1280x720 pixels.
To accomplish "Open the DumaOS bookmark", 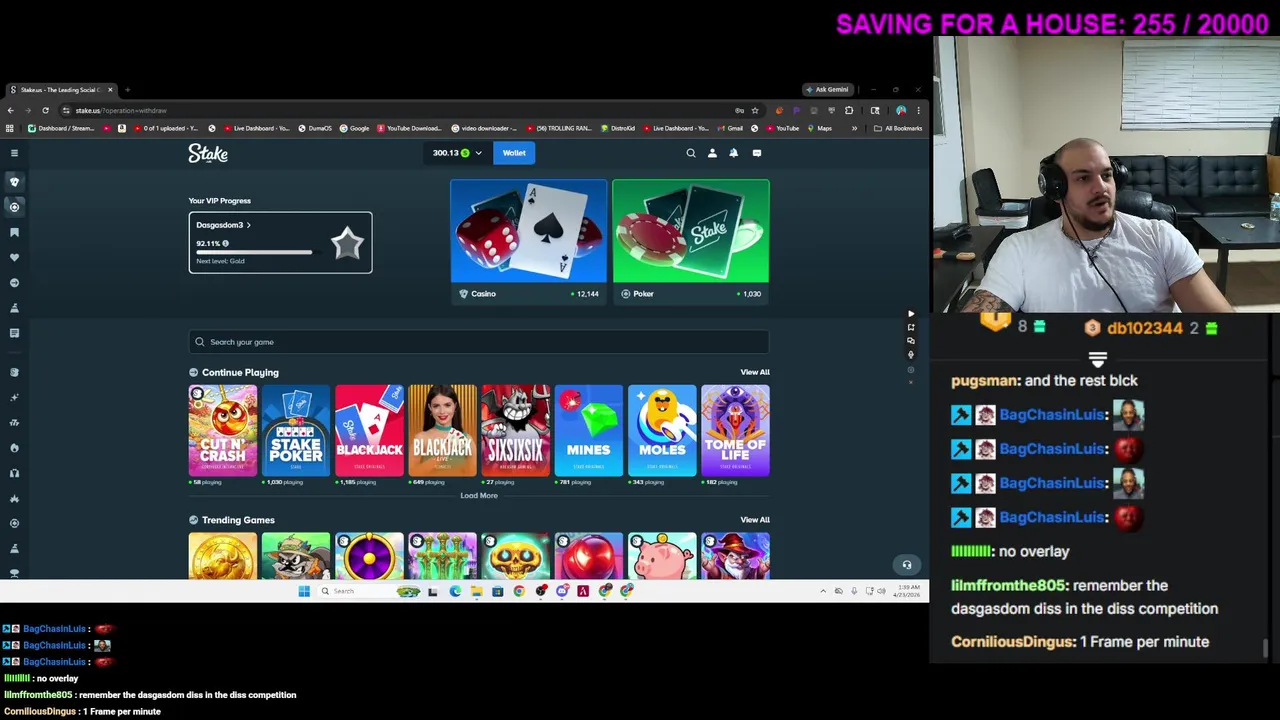I will pyautogui.click(x=314, y=128).
